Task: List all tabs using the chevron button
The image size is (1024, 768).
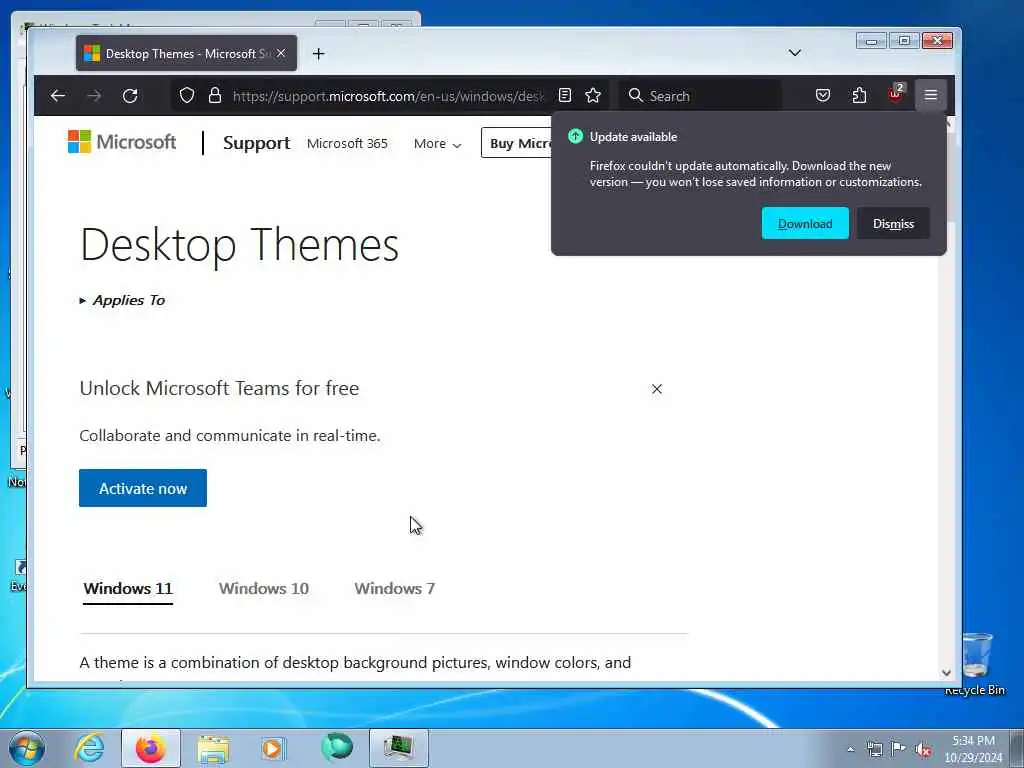Action: click(x=795, y=53)
